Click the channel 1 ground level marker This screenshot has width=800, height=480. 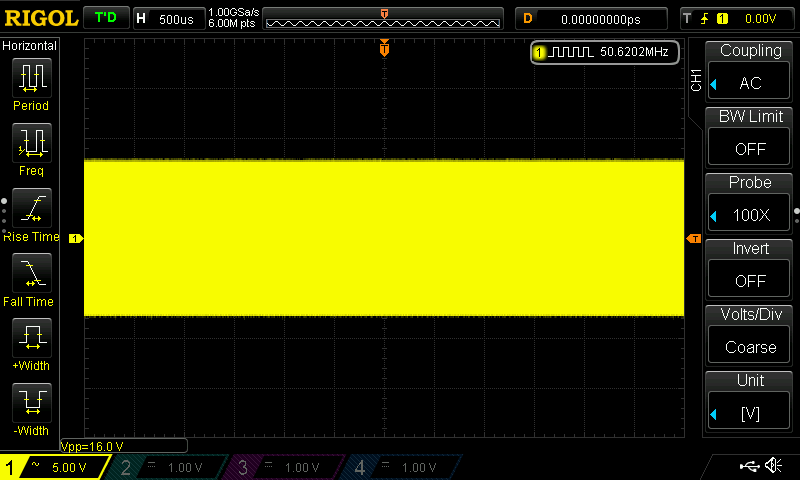76,238
